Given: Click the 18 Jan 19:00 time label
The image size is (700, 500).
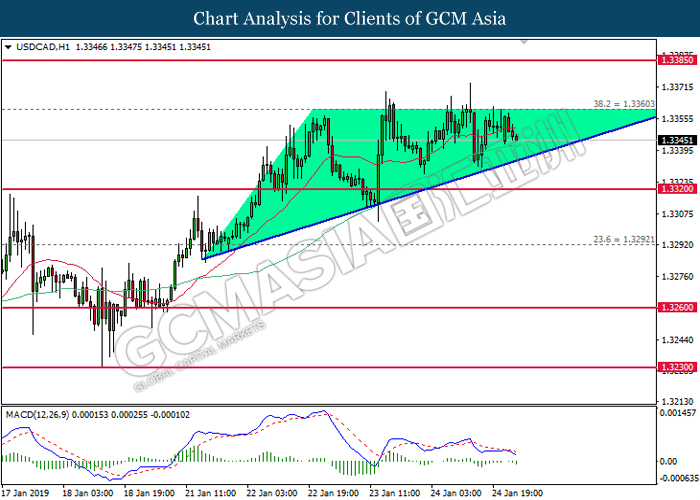Looking at the screenshot, I should pyautogui.click(x=149, y=493).
